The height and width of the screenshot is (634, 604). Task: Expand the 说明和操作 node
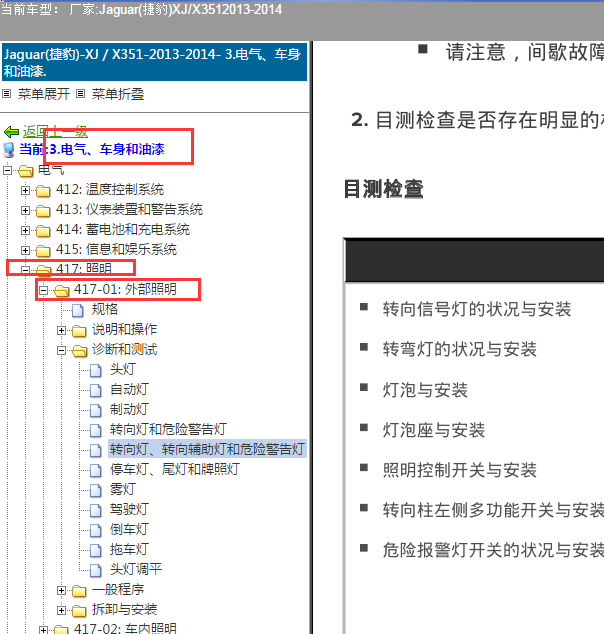pyautogui.click(x=61, y=330)
